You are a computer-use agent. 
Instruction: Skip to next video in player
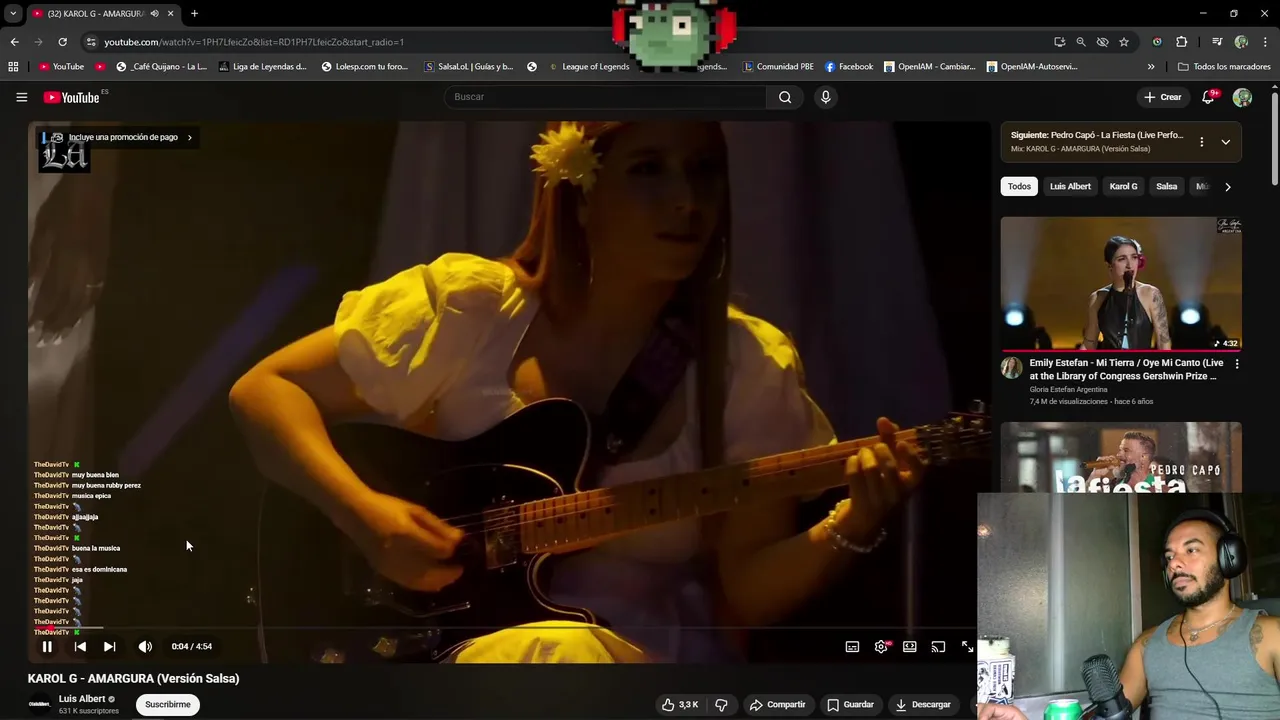click(109, 646)
